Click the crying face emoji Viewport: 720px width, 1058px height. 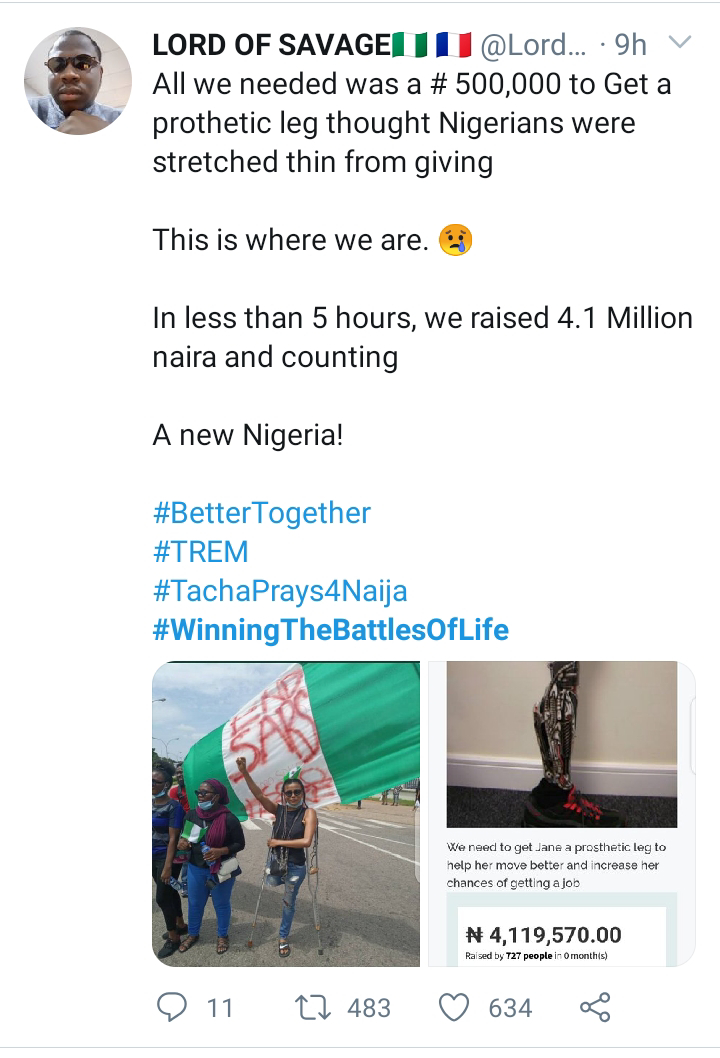[455, 240]
